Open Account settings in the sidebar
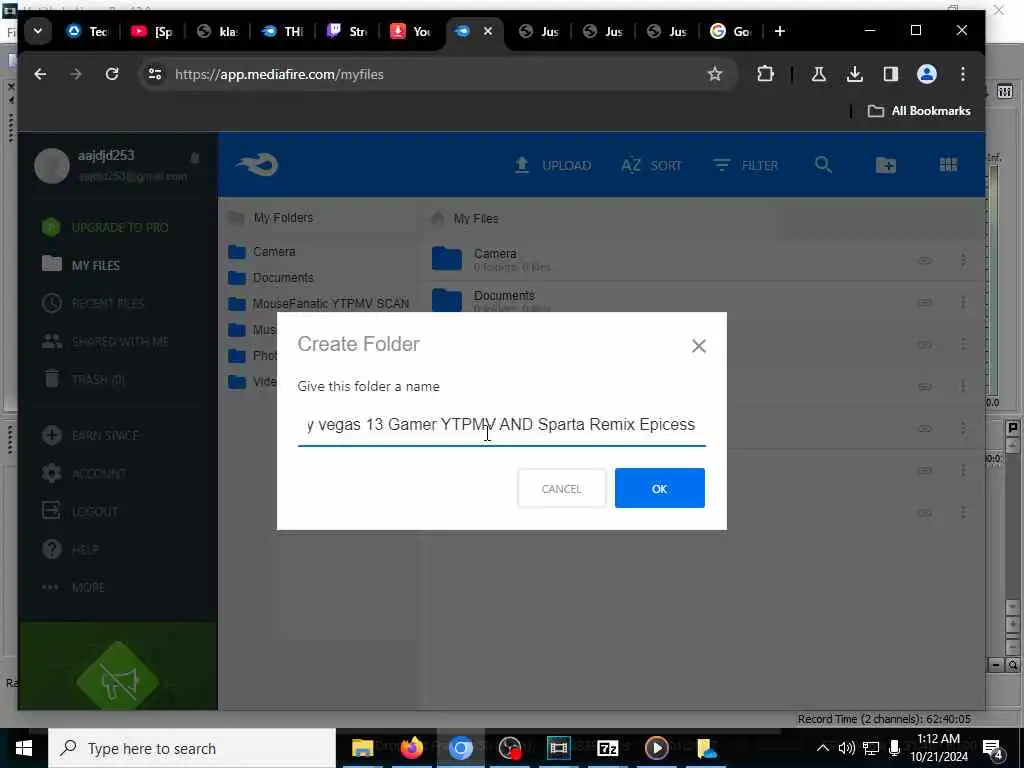1024x768 pixels. pos(84,473)
